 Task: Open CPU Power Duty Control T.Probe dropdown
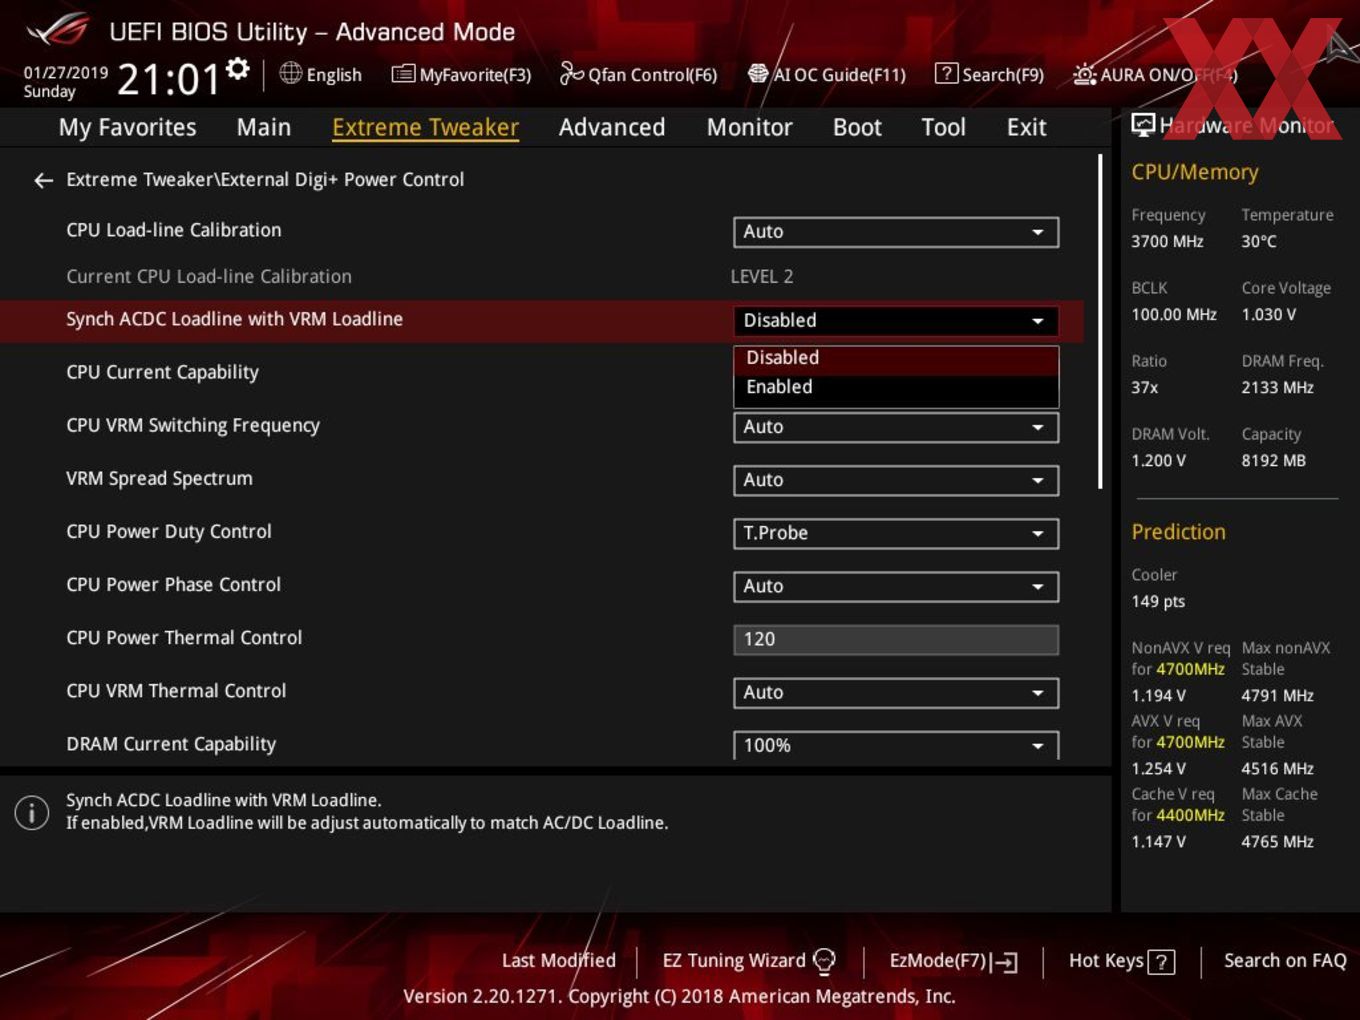tap(896, 533)
